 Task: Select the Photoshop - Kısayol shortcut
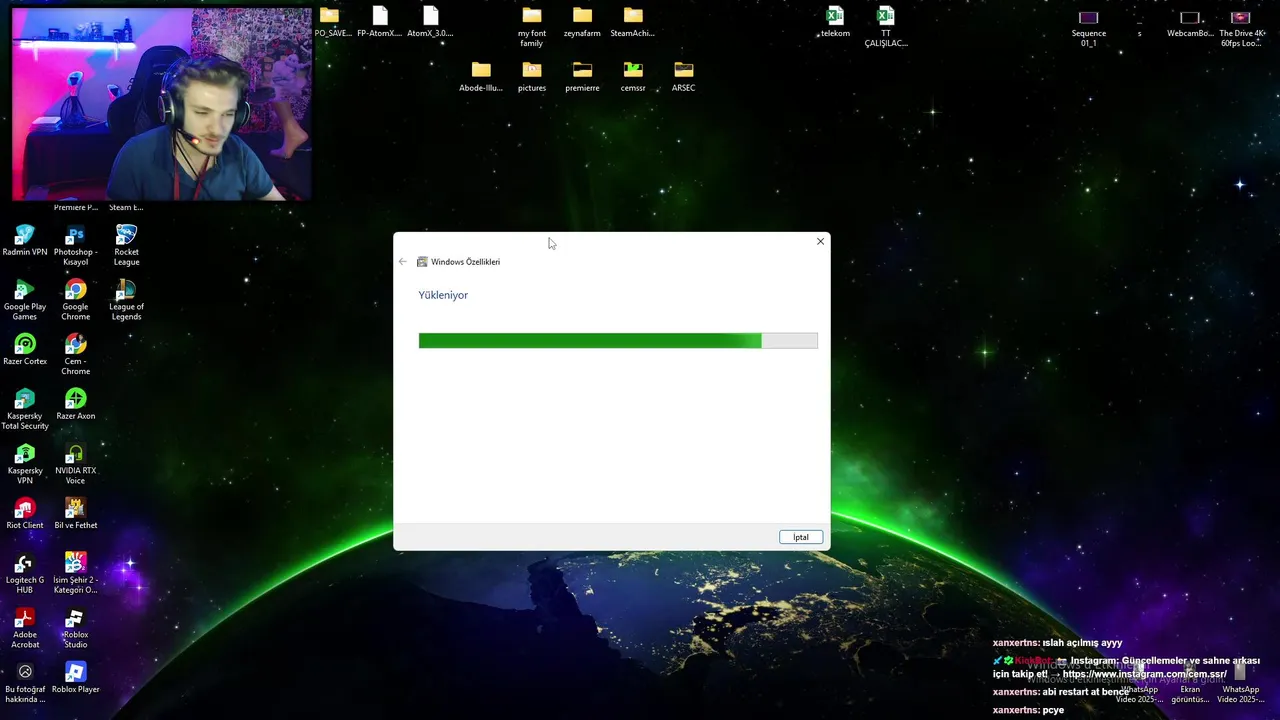coord(75,245)
